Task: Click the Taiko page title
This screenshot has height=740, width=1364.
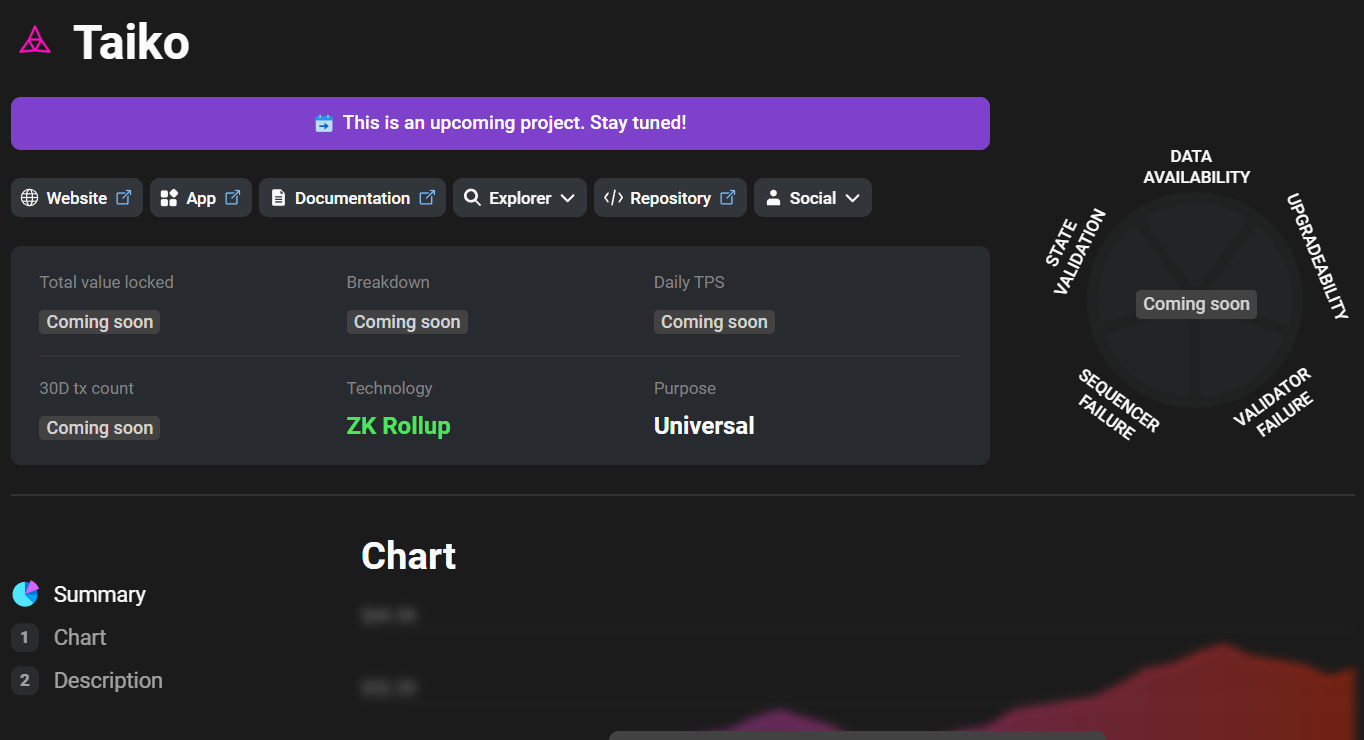Action: [x=131, y=42]
